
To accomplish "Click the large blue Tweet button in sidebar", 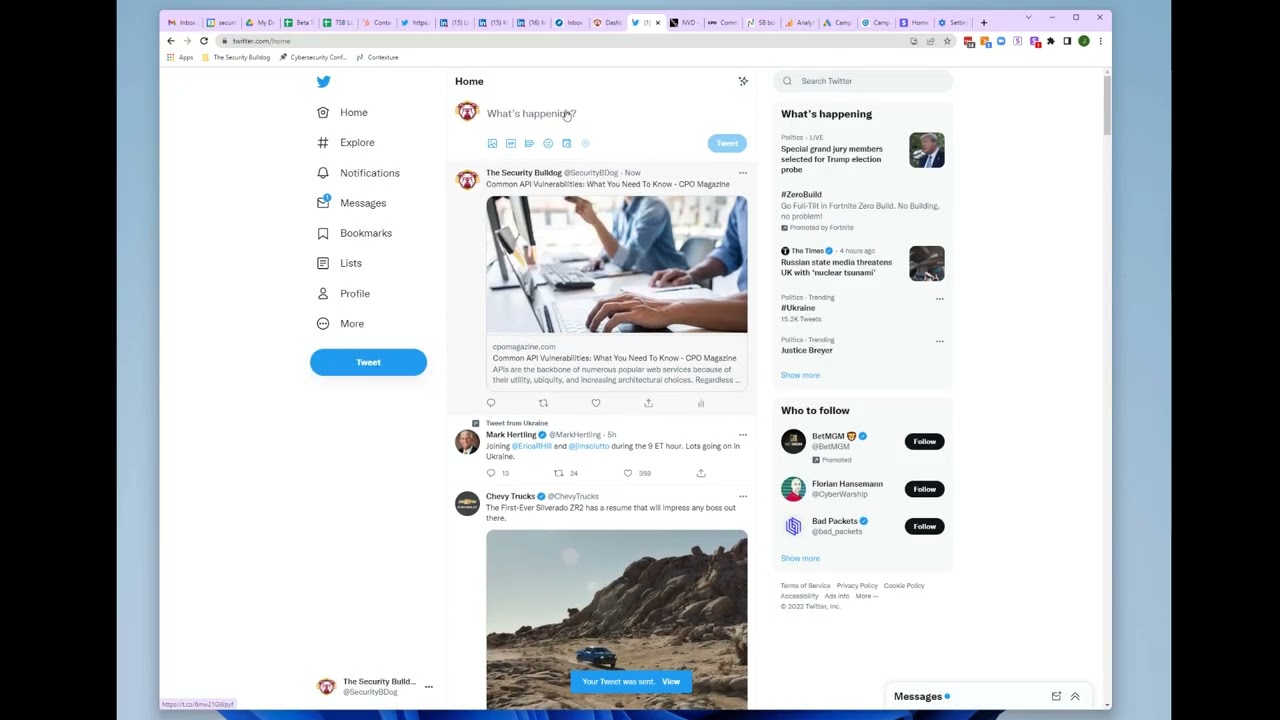I will coord(368,362).
